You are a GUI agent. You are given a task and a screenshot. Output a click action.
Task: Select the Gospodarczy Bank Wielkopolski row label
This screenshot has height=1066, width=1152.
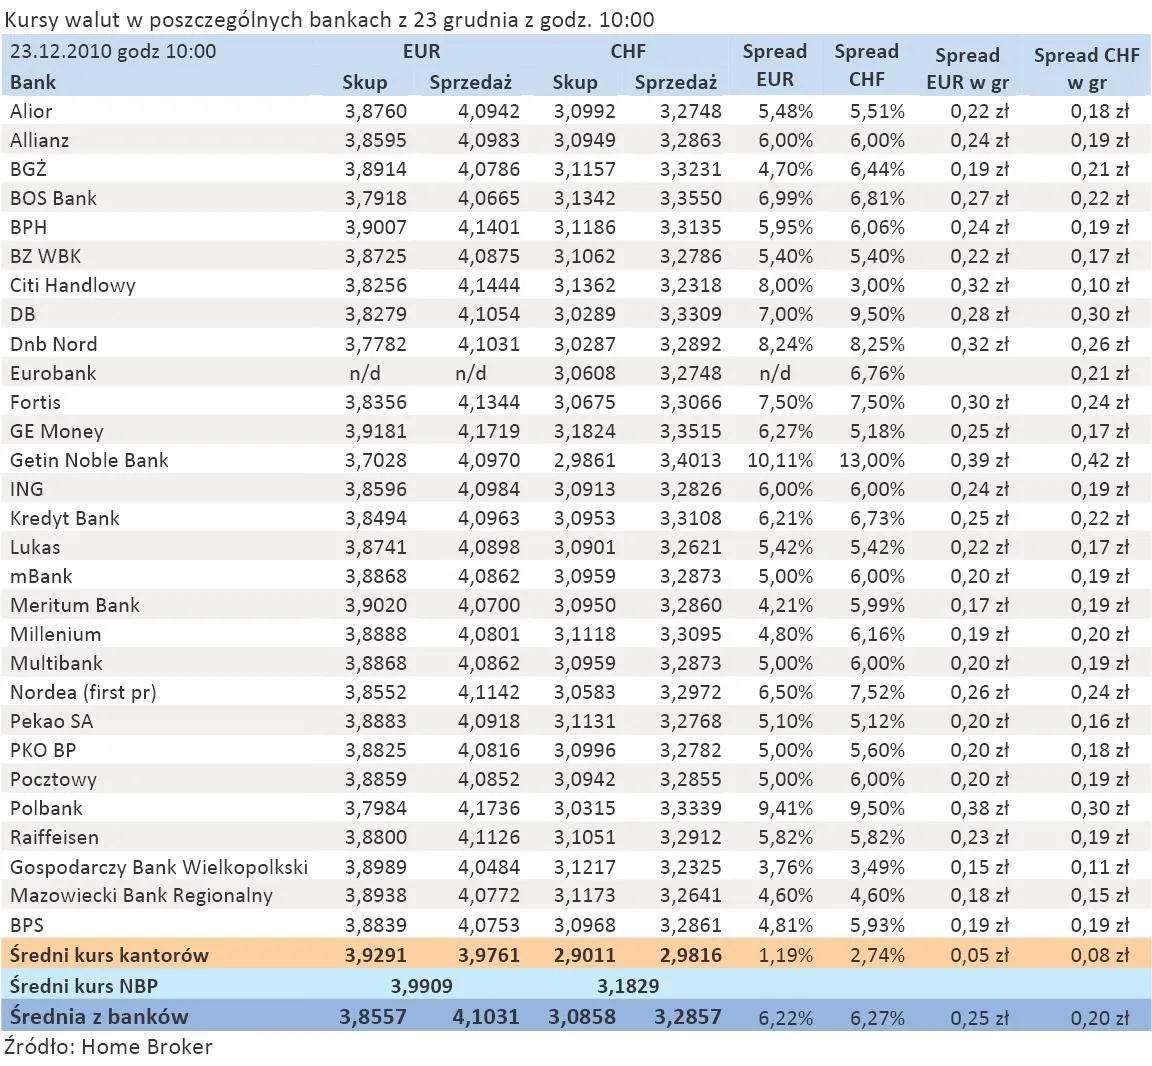pos(159,866)
